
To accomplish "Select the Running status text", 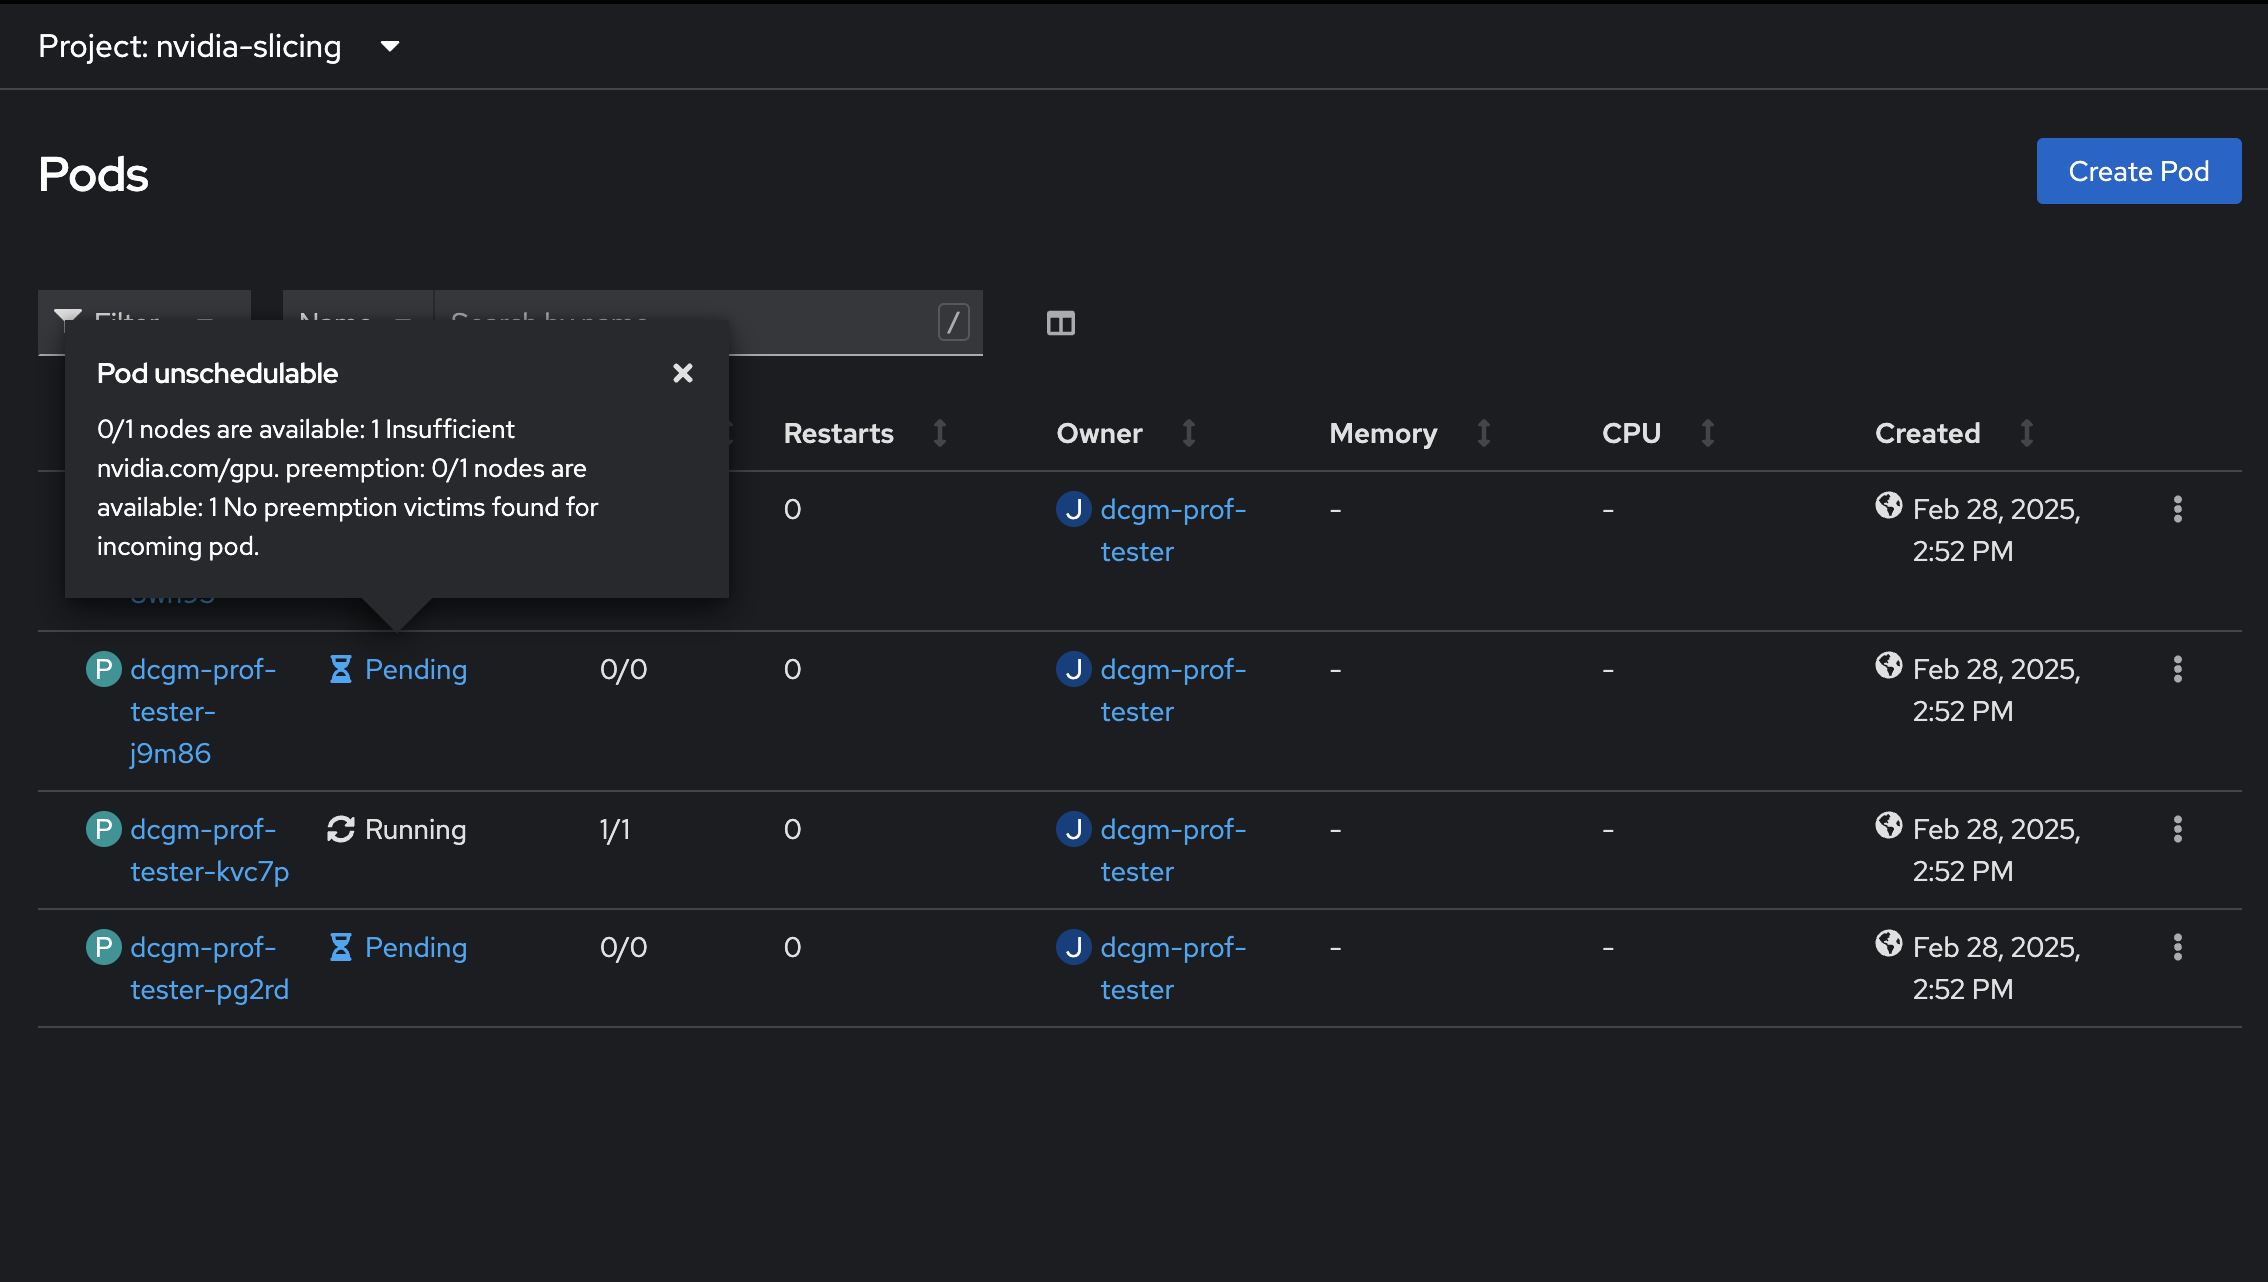I will (x=416, y=829).
